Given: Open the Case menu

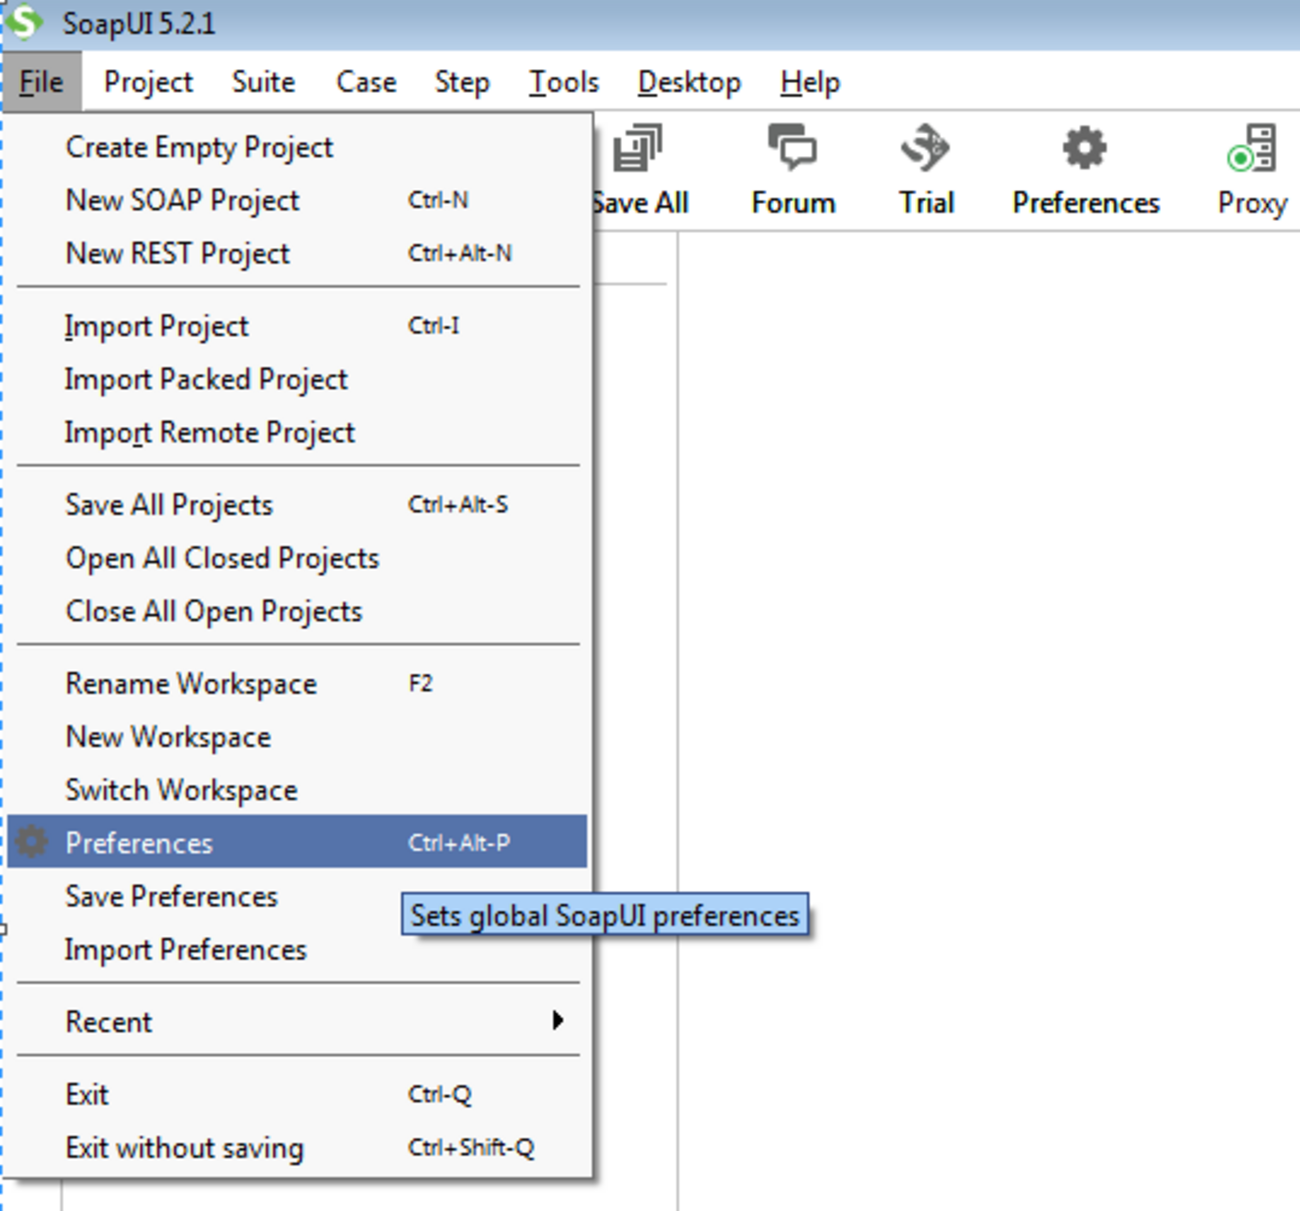Looking at the screenshot, I should (x=366, y=82).
